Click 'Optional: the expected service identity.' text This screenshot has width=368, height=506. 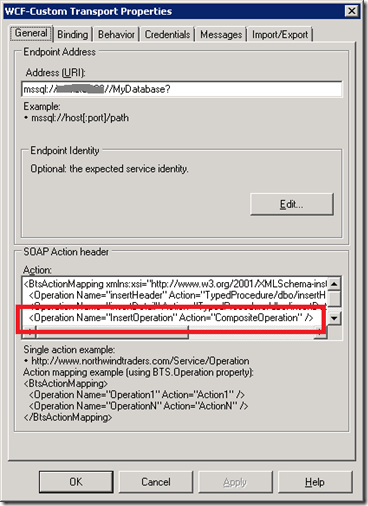(109, 169)
